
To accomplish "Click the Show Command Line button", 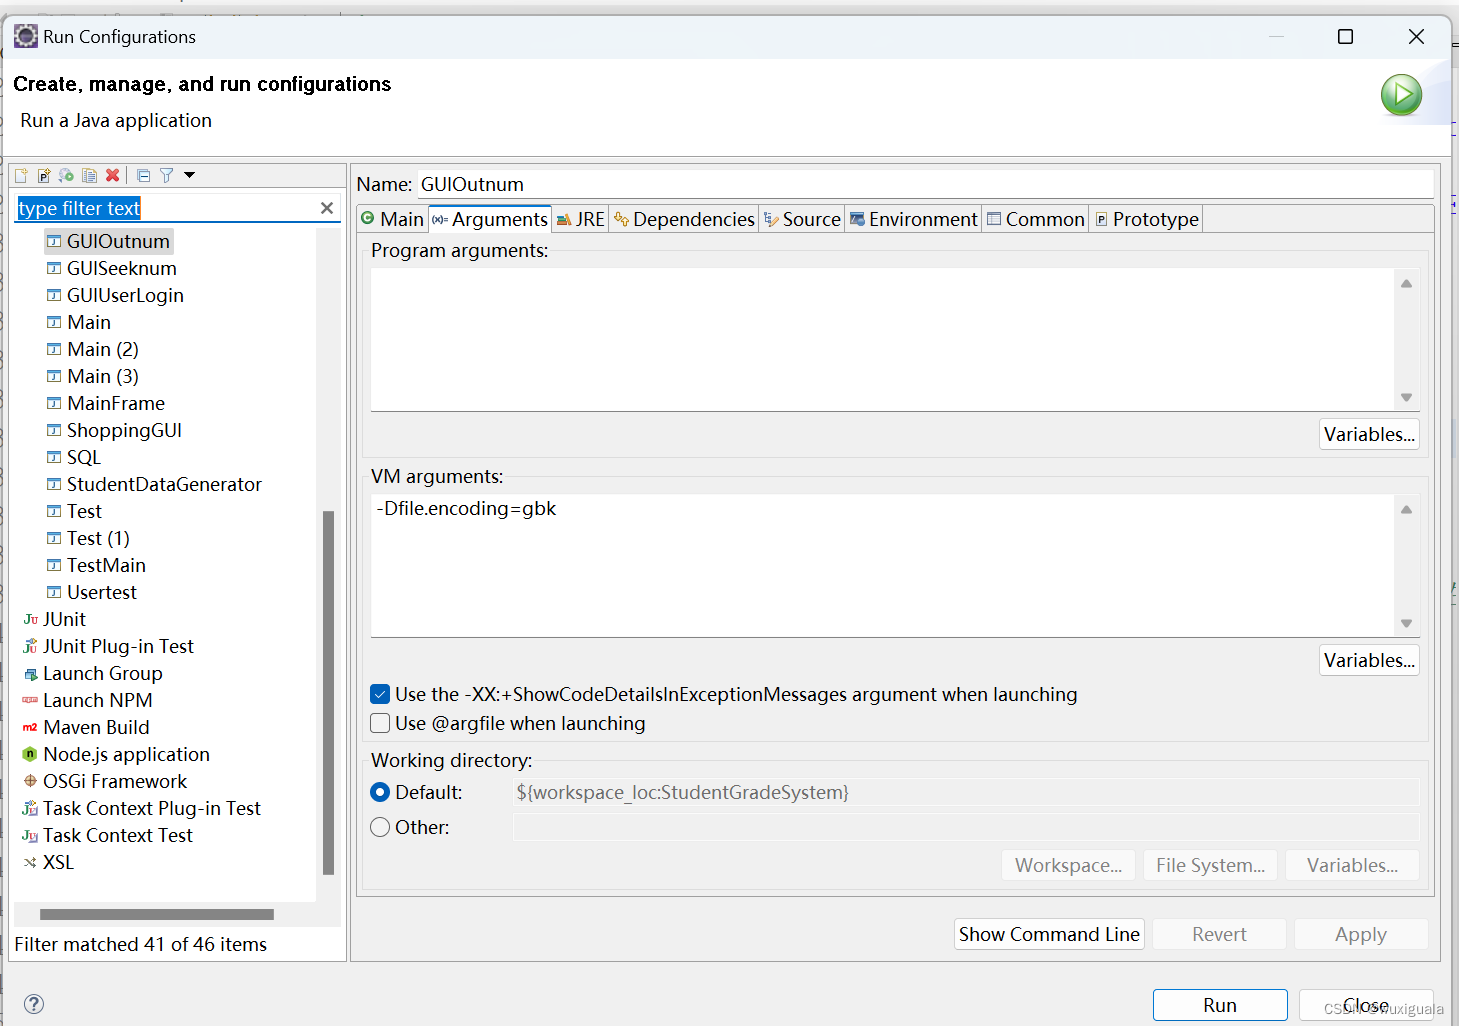I will tap(1049, 934).
